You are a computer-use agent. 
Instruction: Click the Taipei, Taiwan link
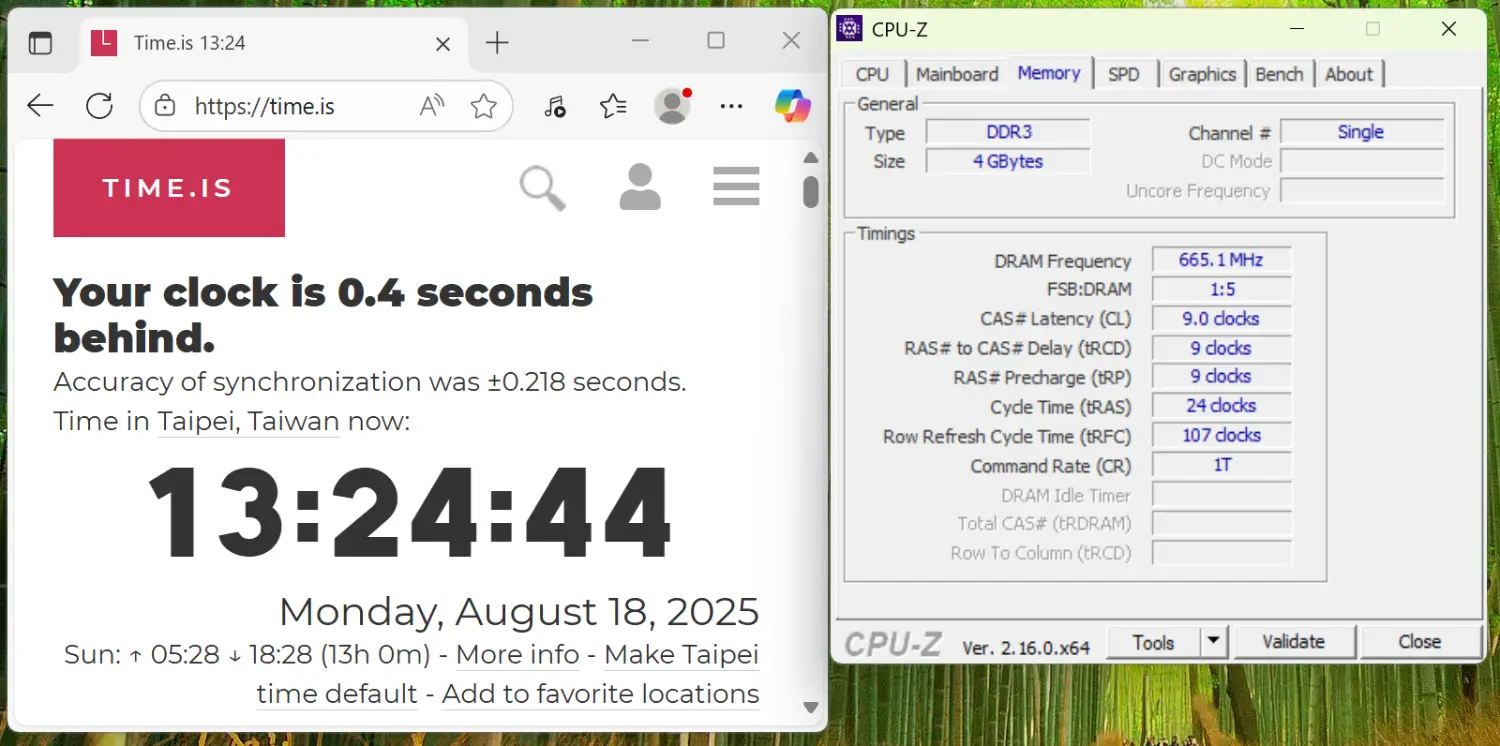tap(248, 421)
